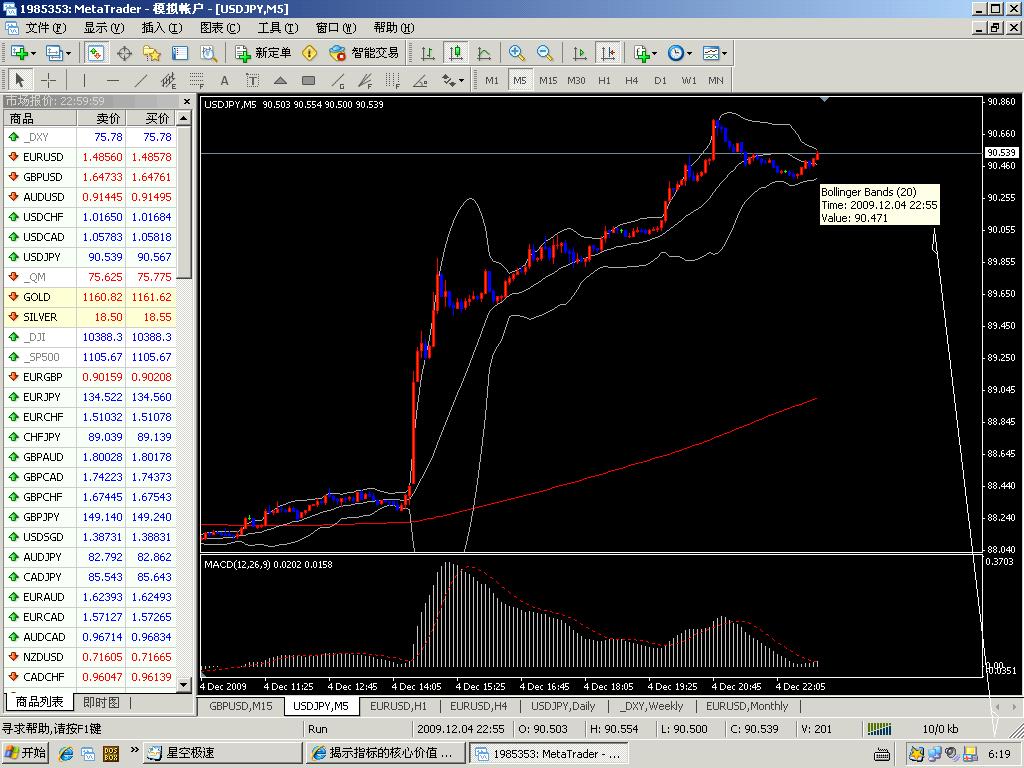The height and width of the screenshot is (768, 1024).
Task: Click the market watch scroll-up arrow
Action: (184, 118)
